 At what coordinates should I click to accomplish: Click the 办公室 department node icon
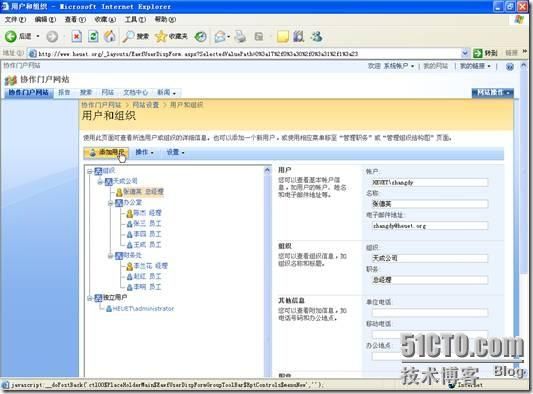(x=119, y=203)
